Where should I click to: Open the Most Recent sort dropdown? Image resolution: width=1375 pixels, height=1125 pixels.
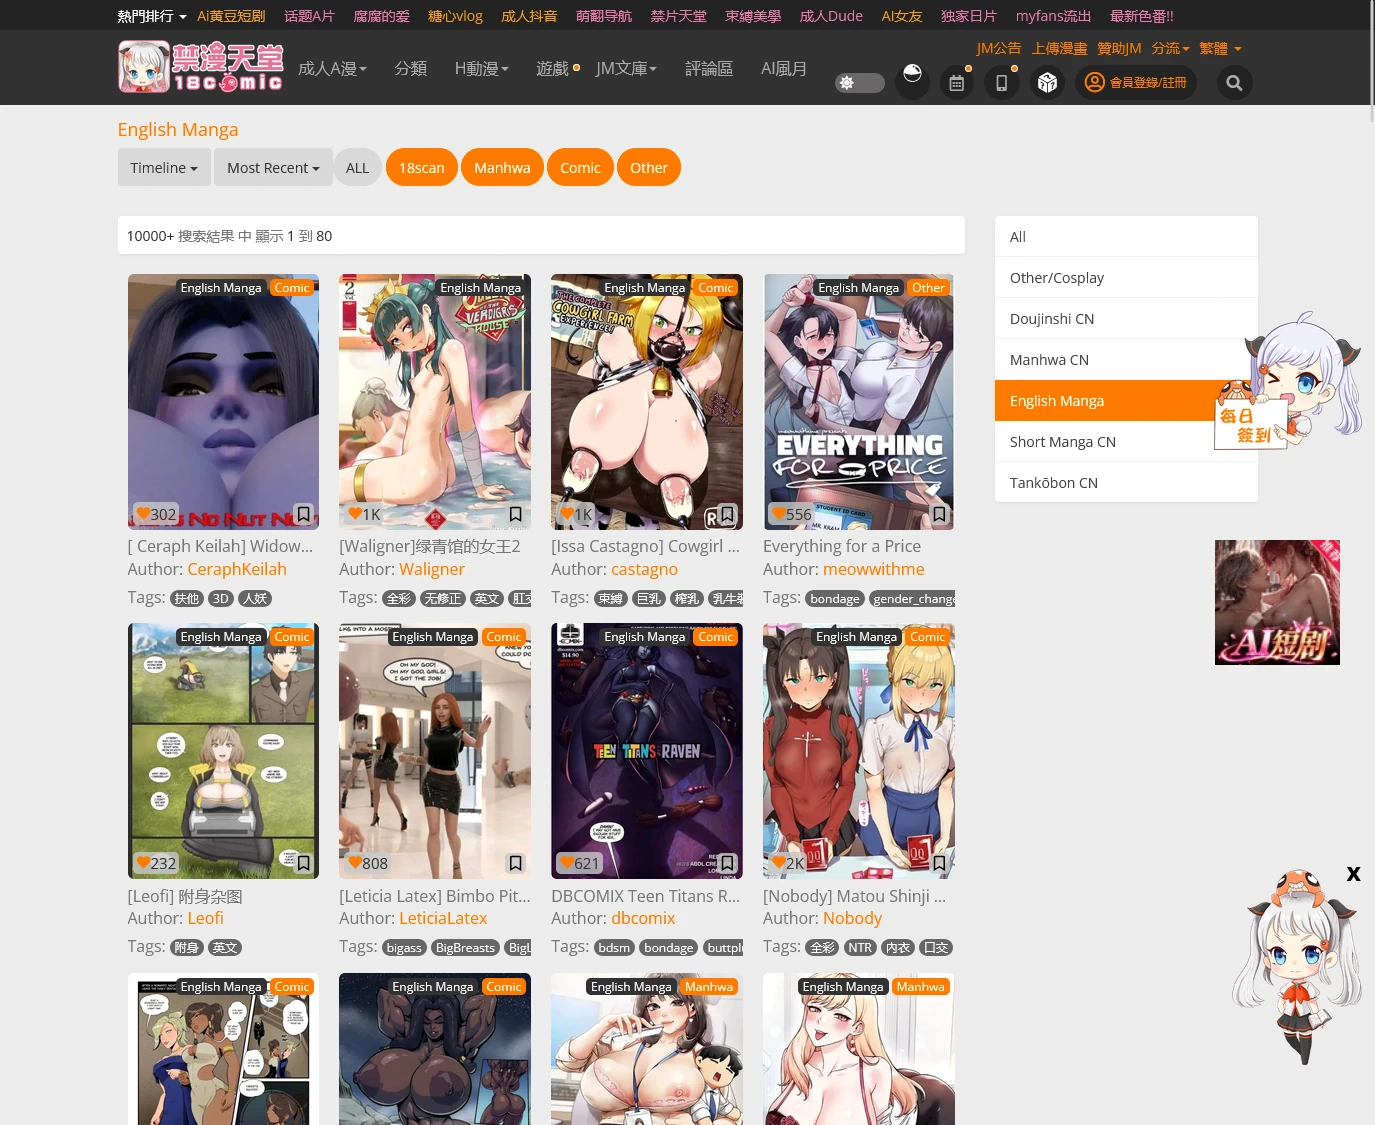pos(273,167)
